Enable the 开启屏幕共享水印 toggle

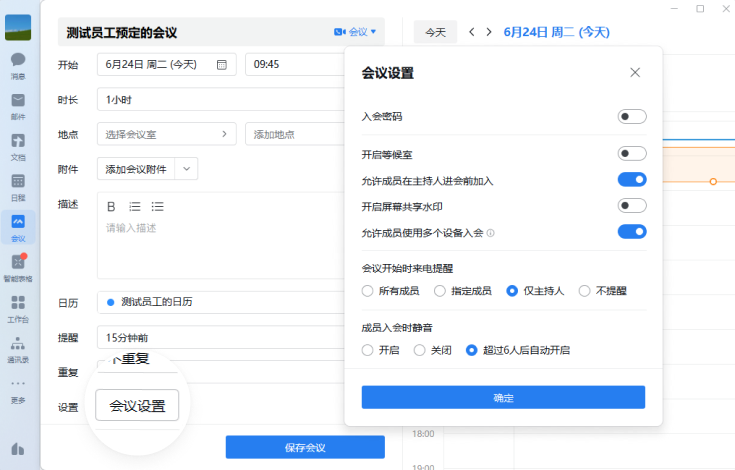pos(632,206)
